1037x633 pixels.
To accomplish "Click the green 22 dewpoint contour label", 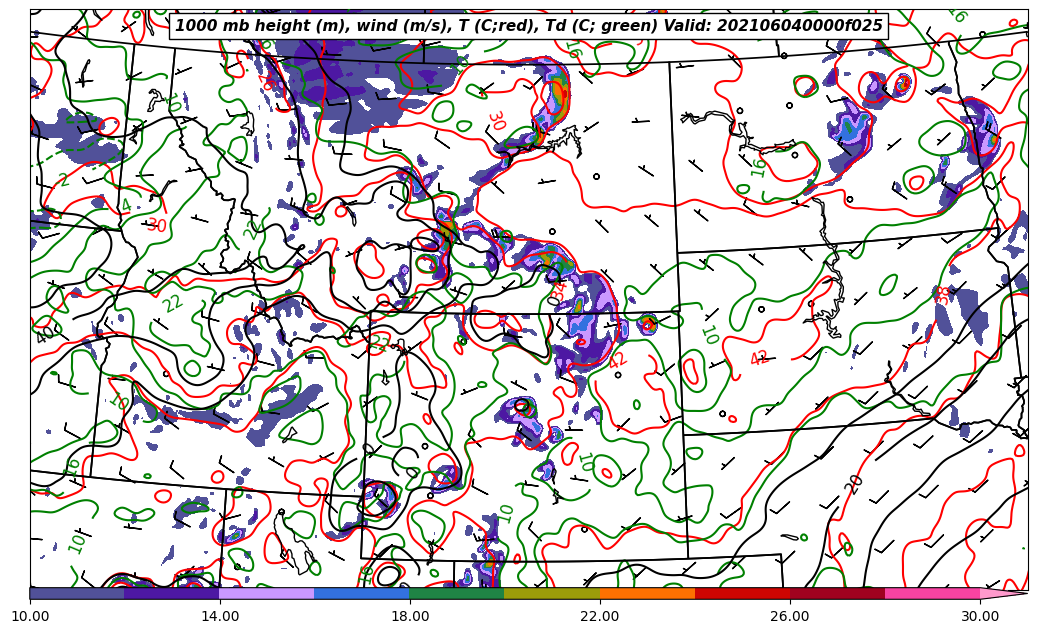I will [173, 303].
